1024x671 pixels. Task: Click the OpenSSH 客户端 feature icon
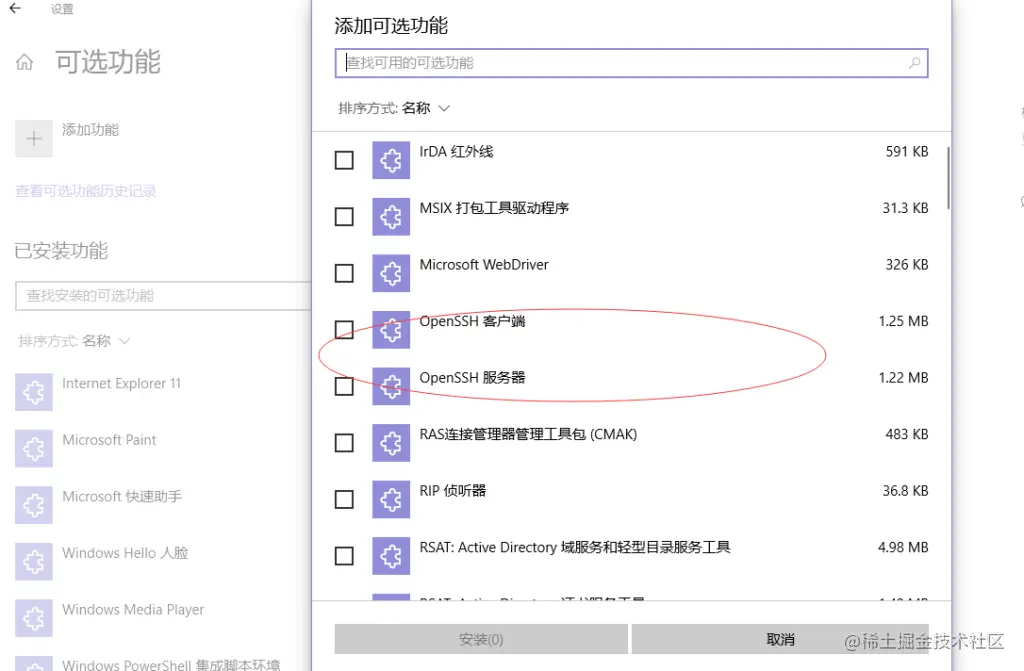pos(390,329)
